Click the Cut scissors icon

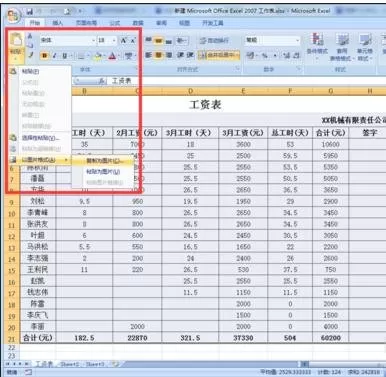click(30, 36)
